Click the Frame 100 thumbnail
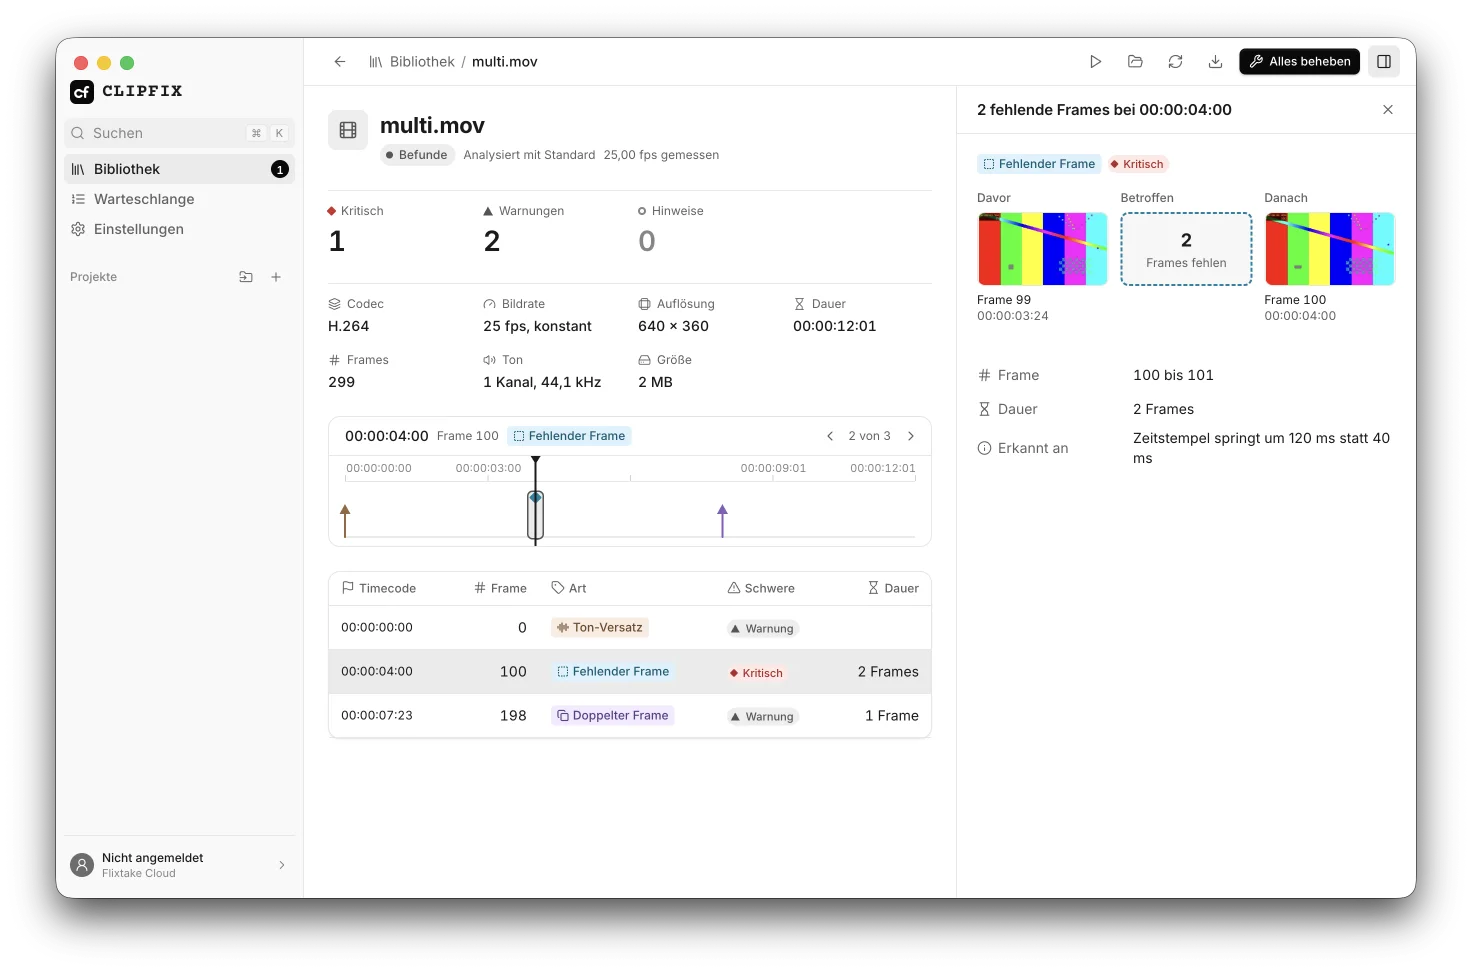The height and width of the screenshot is (972, 1472). click(1330, 249)
